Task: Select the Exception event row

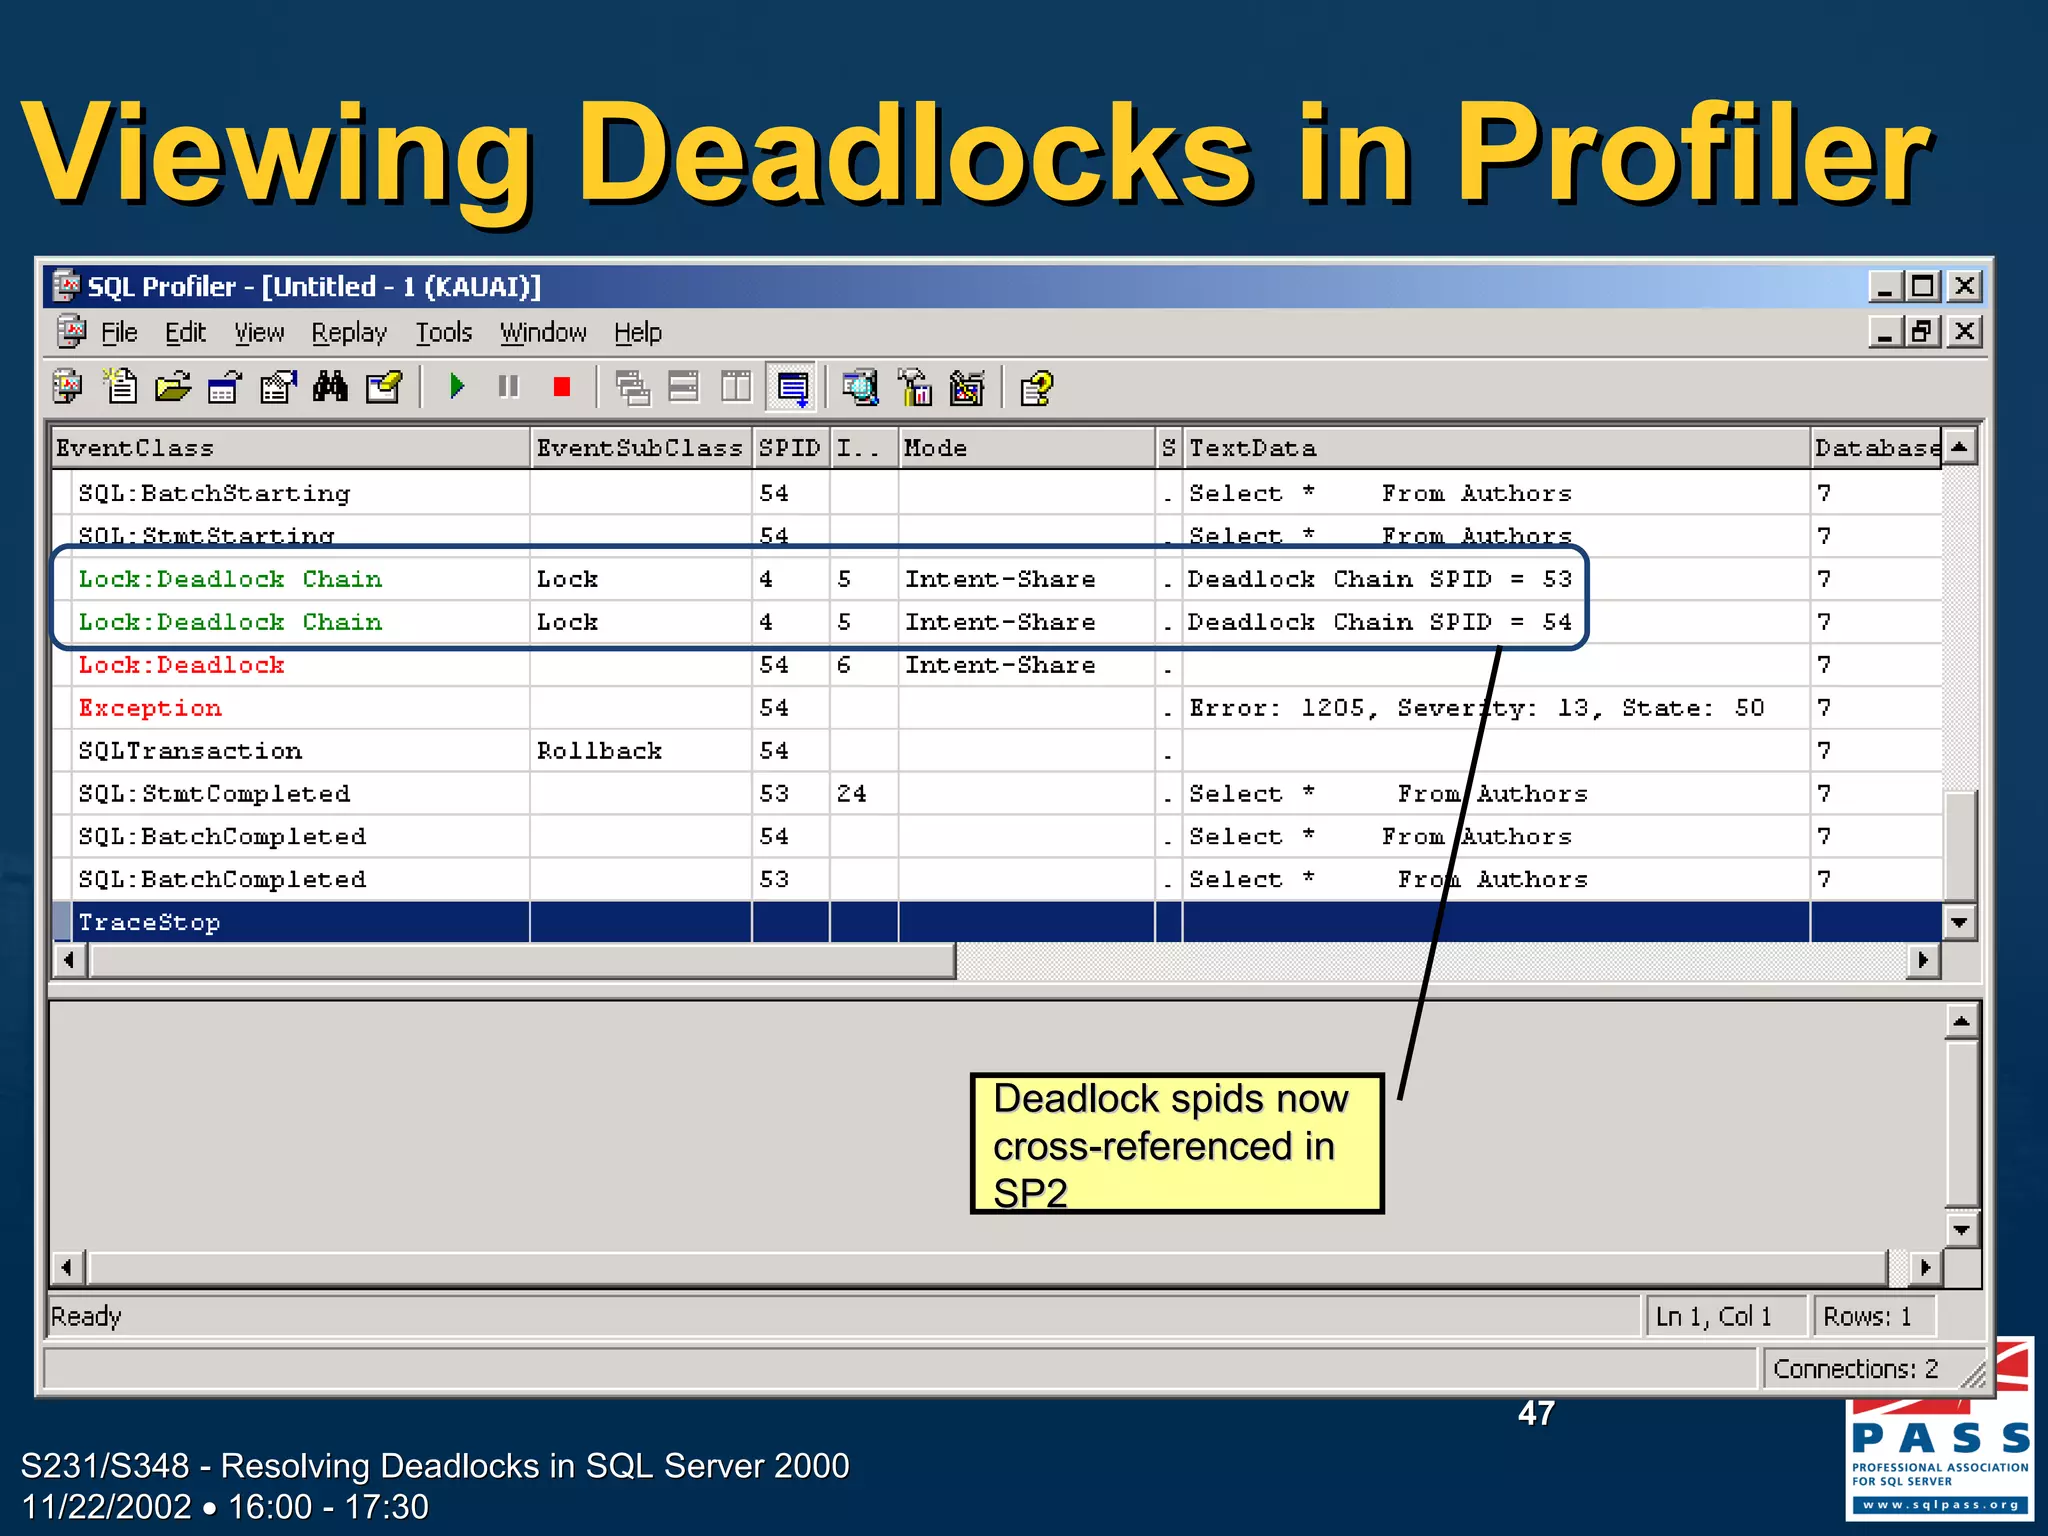Action: (150, 708)
